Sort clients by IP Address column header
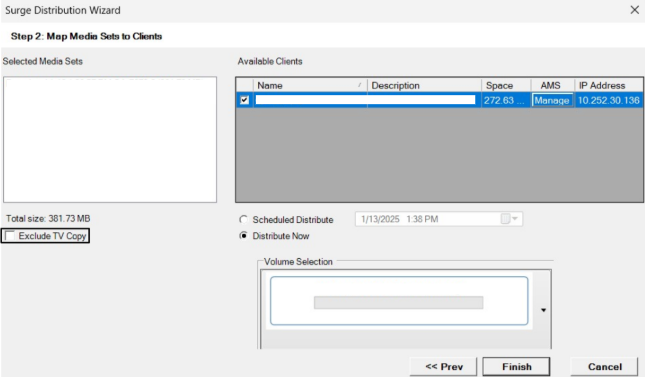 coord(609,85)
